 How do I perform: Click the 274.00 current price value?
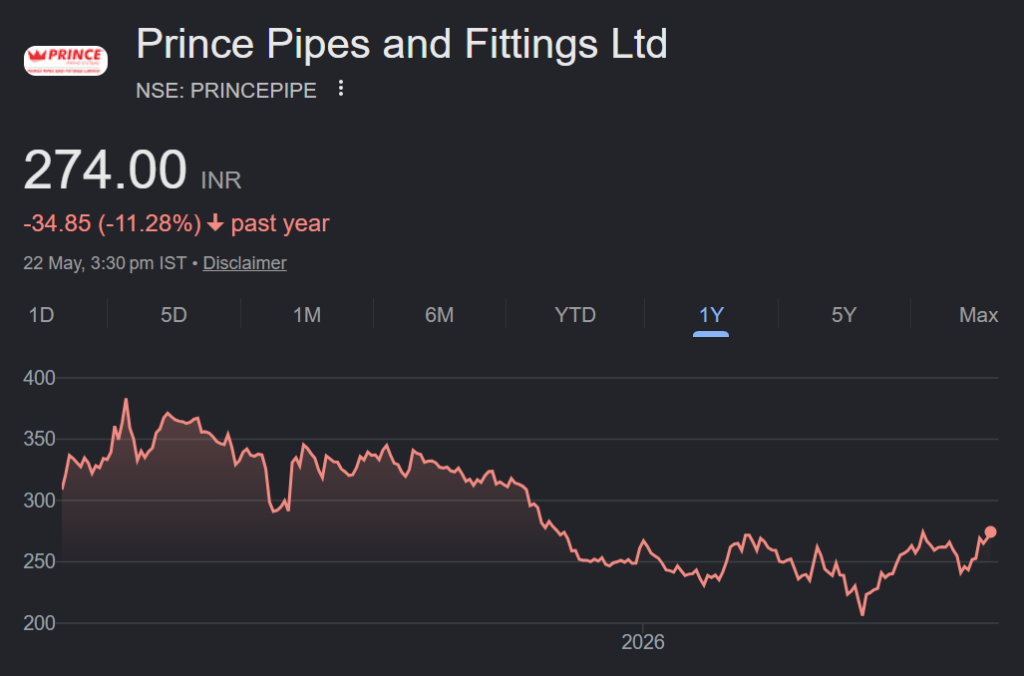tap(105, 170)
